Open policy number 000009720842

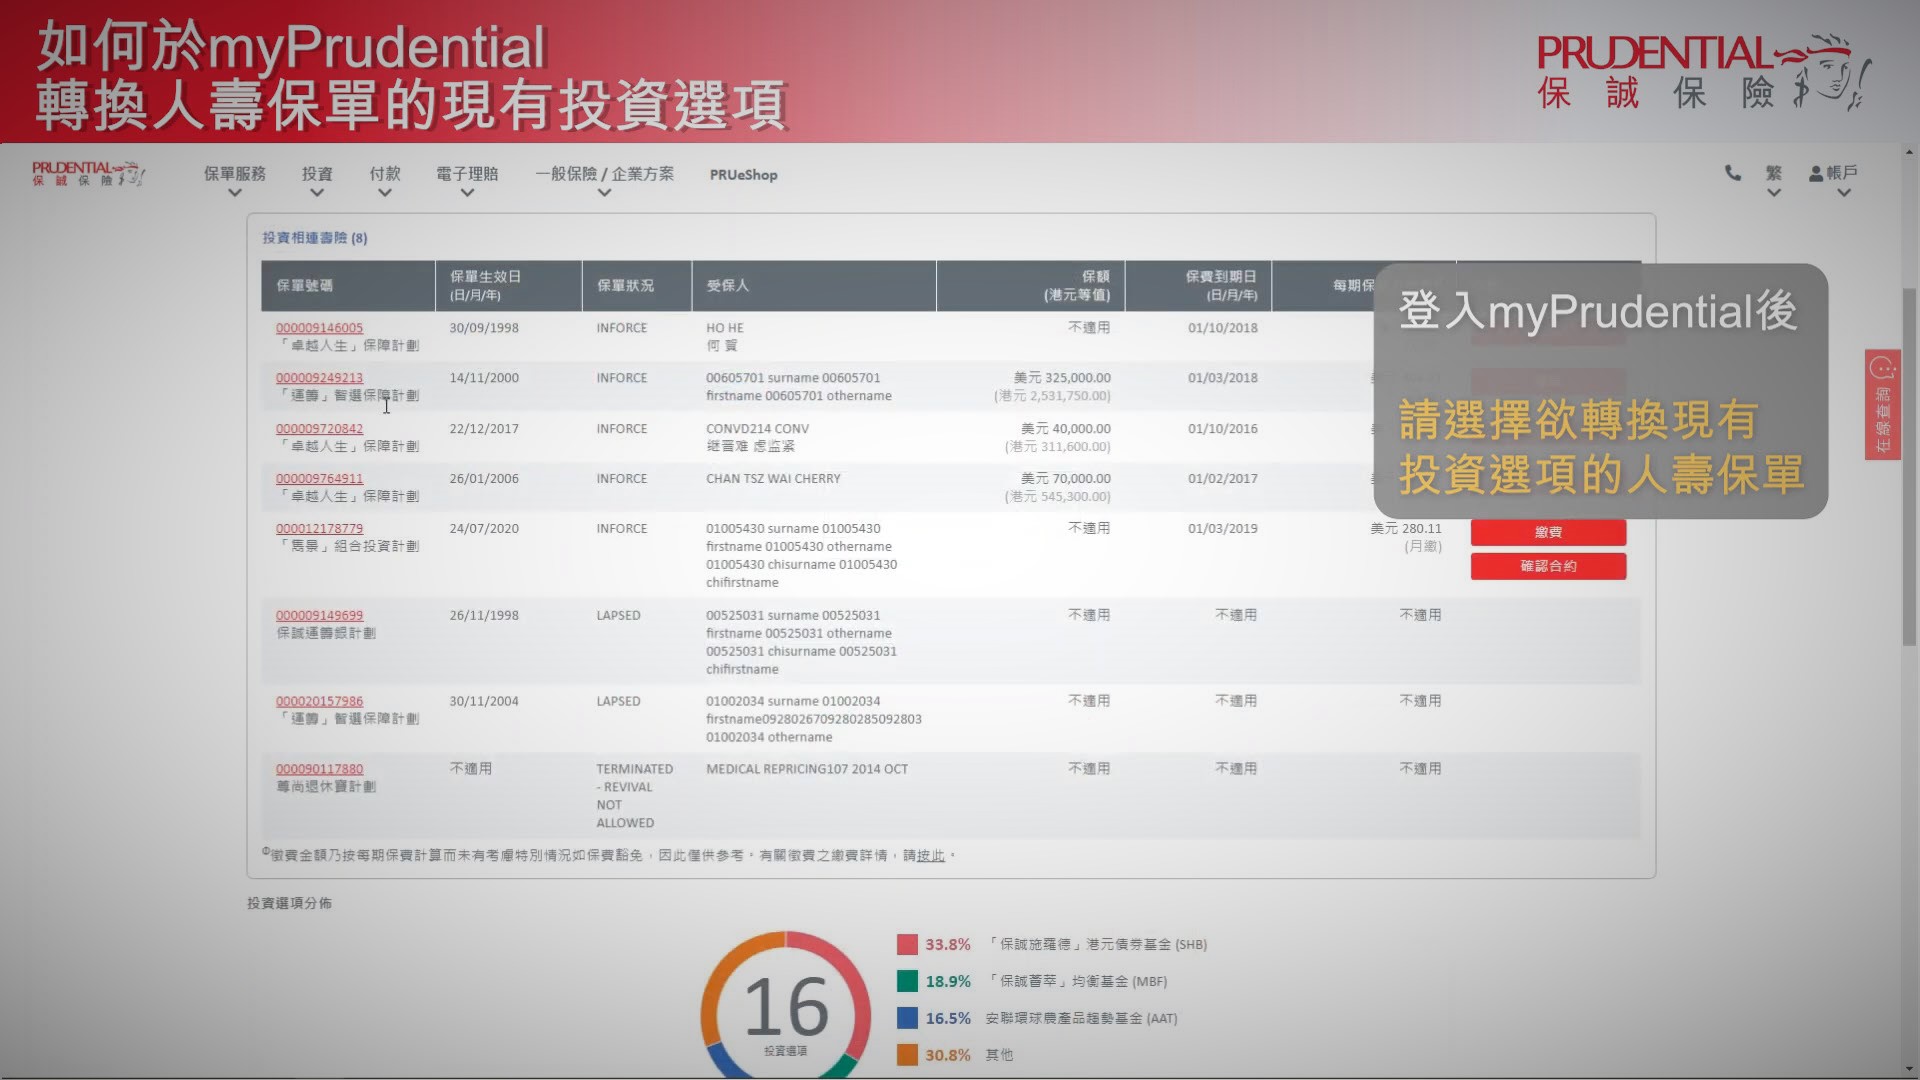point(319,429)
